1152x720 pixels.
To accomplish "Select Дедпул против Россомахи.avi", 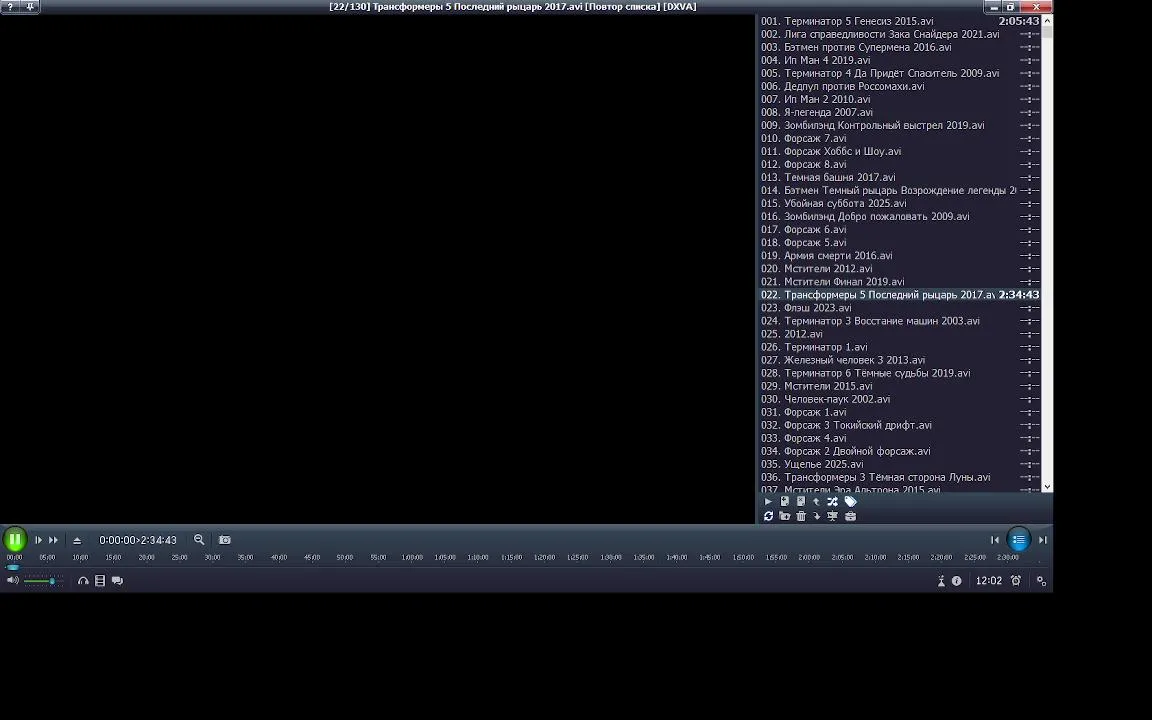I will (900, 87).
